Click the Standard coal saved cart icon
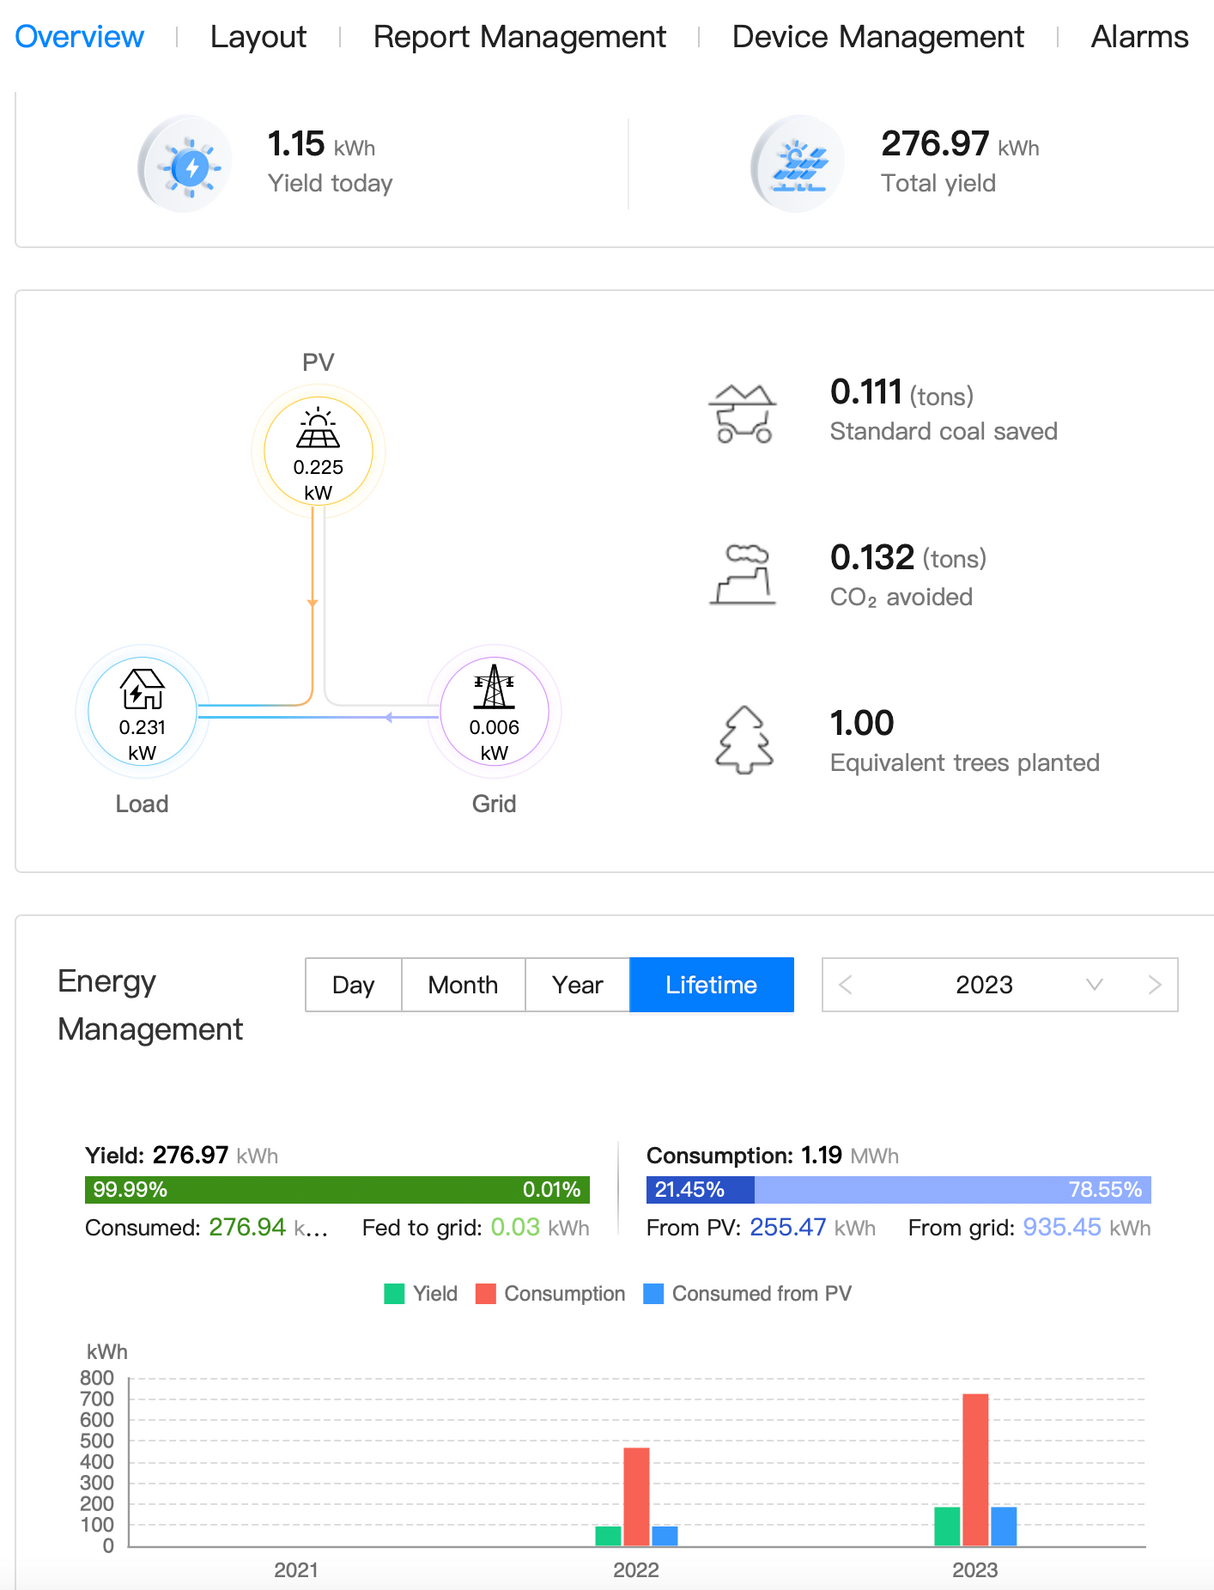This screenshot has width=1214, height=1590. [743, 413]
